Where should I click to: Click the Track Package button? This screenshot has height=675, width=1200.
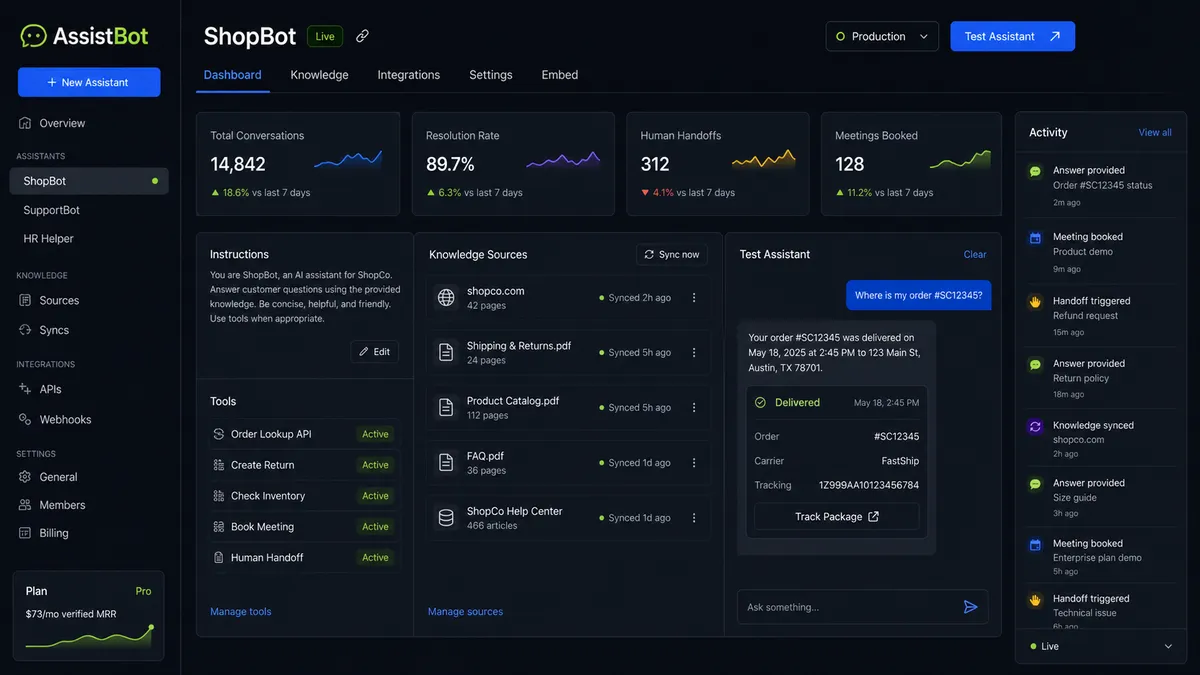(836, 517)
